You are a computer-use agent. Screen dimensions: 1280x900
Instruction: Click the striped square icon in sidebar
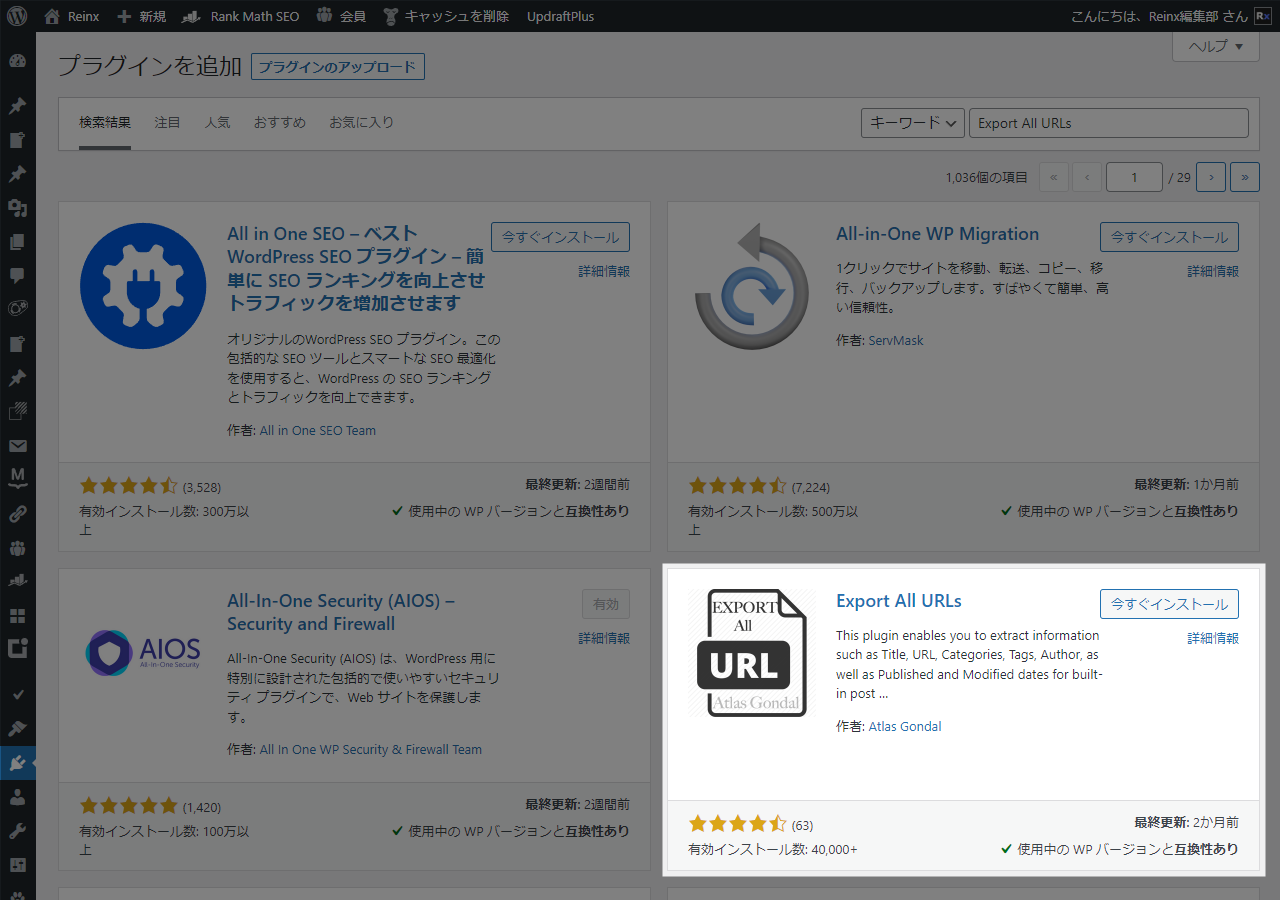(x=17, y=412)
